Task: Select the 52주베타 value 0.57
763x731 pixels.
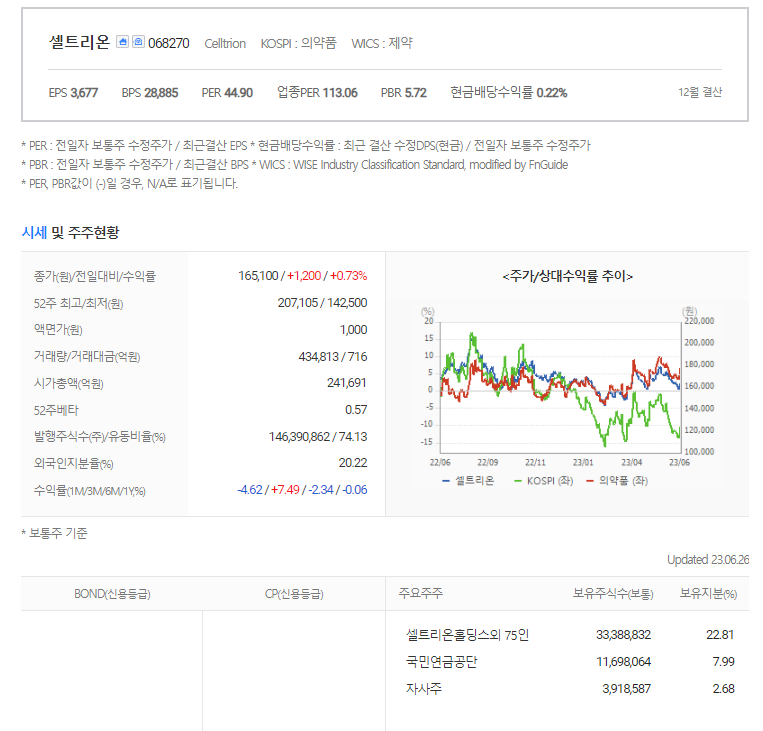Action: [356, 410]
